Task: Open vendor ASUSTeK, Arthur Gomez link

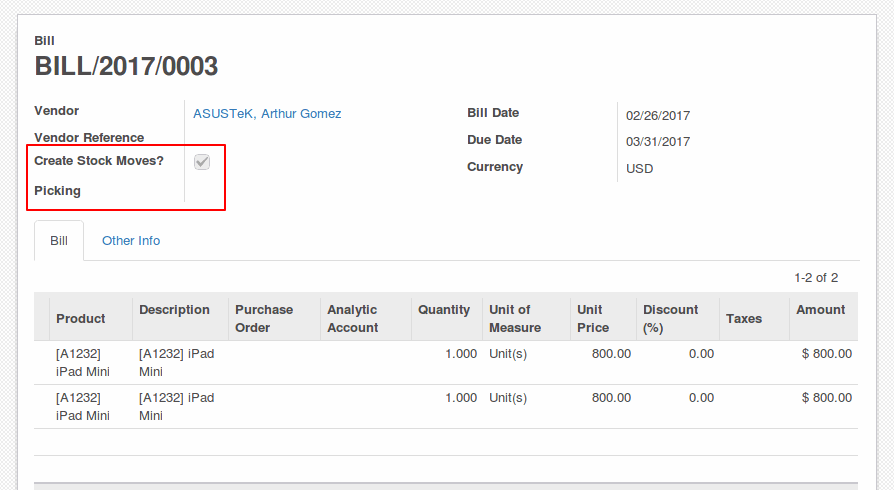Action: pyautogui.click(x=267, y=114)
